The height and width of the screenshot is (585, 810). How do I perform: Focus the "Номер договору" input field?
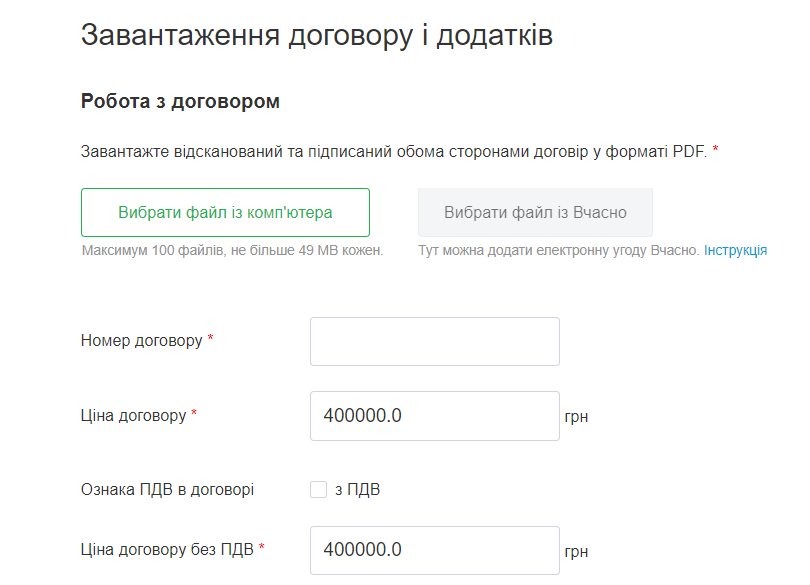[434, 341]
